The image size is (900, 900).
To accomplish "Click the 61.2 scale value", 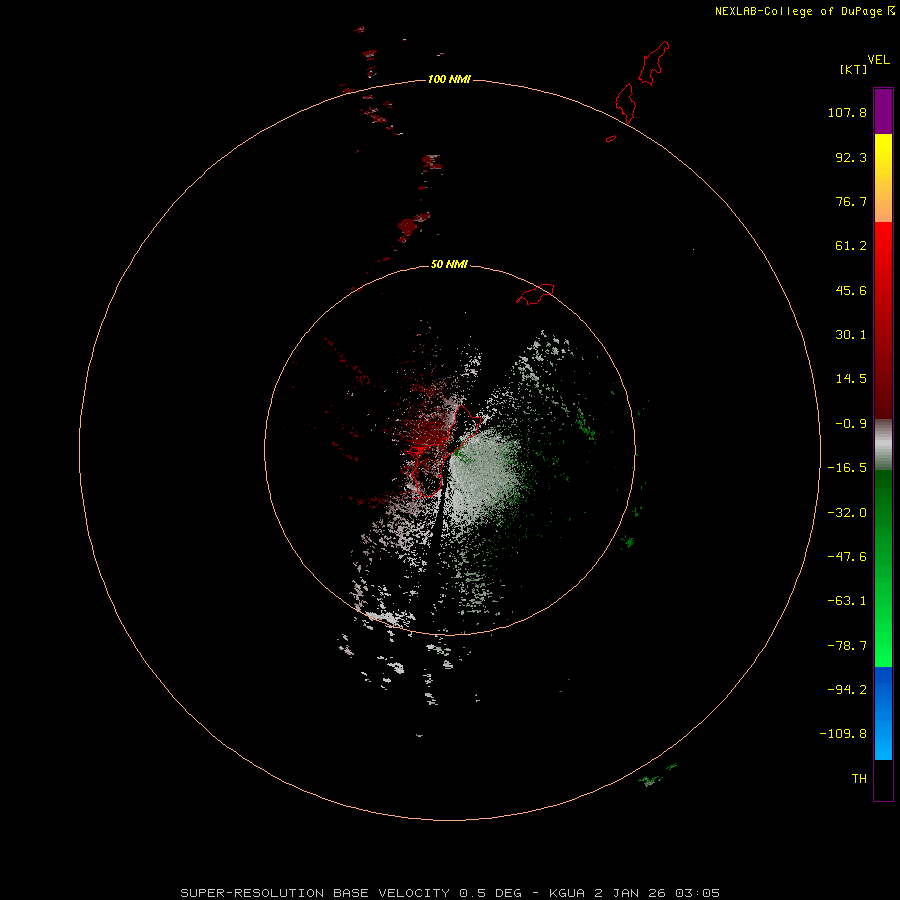I will pyautogui.click(x=851, y=246).
